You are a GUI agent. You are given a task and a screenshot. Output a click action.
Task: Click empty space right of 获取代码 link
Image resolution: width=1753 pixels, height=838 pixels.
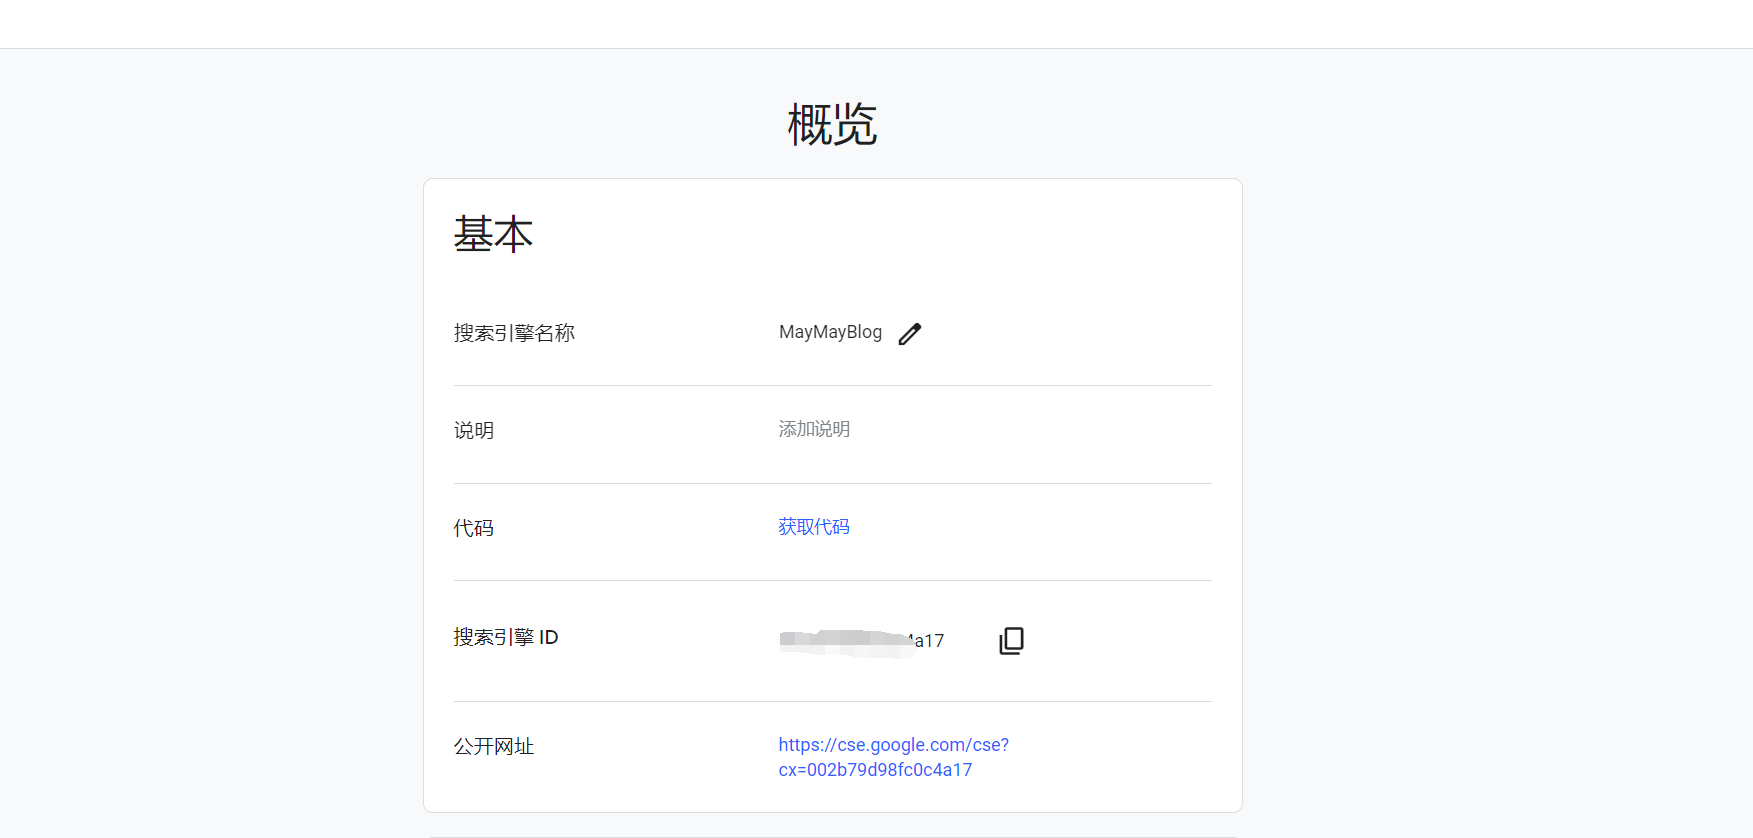[x=1030, y=527]
